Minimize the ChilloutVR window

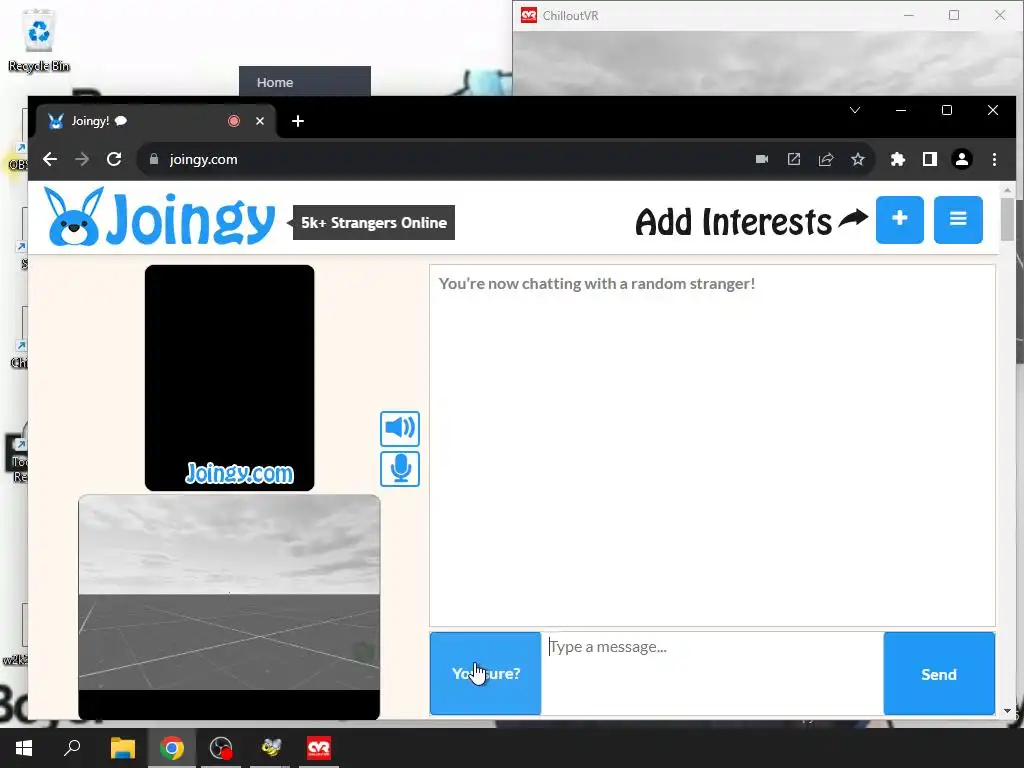click(x=908, y=15)
